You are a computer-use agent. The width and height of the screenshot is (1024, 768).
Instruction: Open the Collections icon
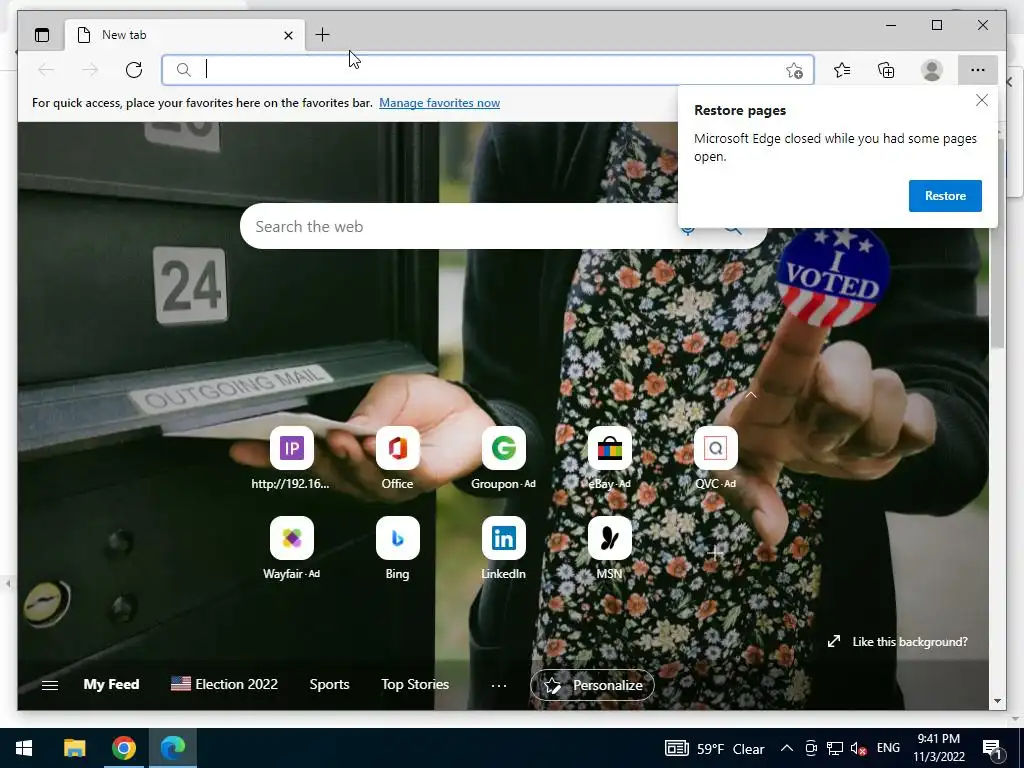click(886, 70)
